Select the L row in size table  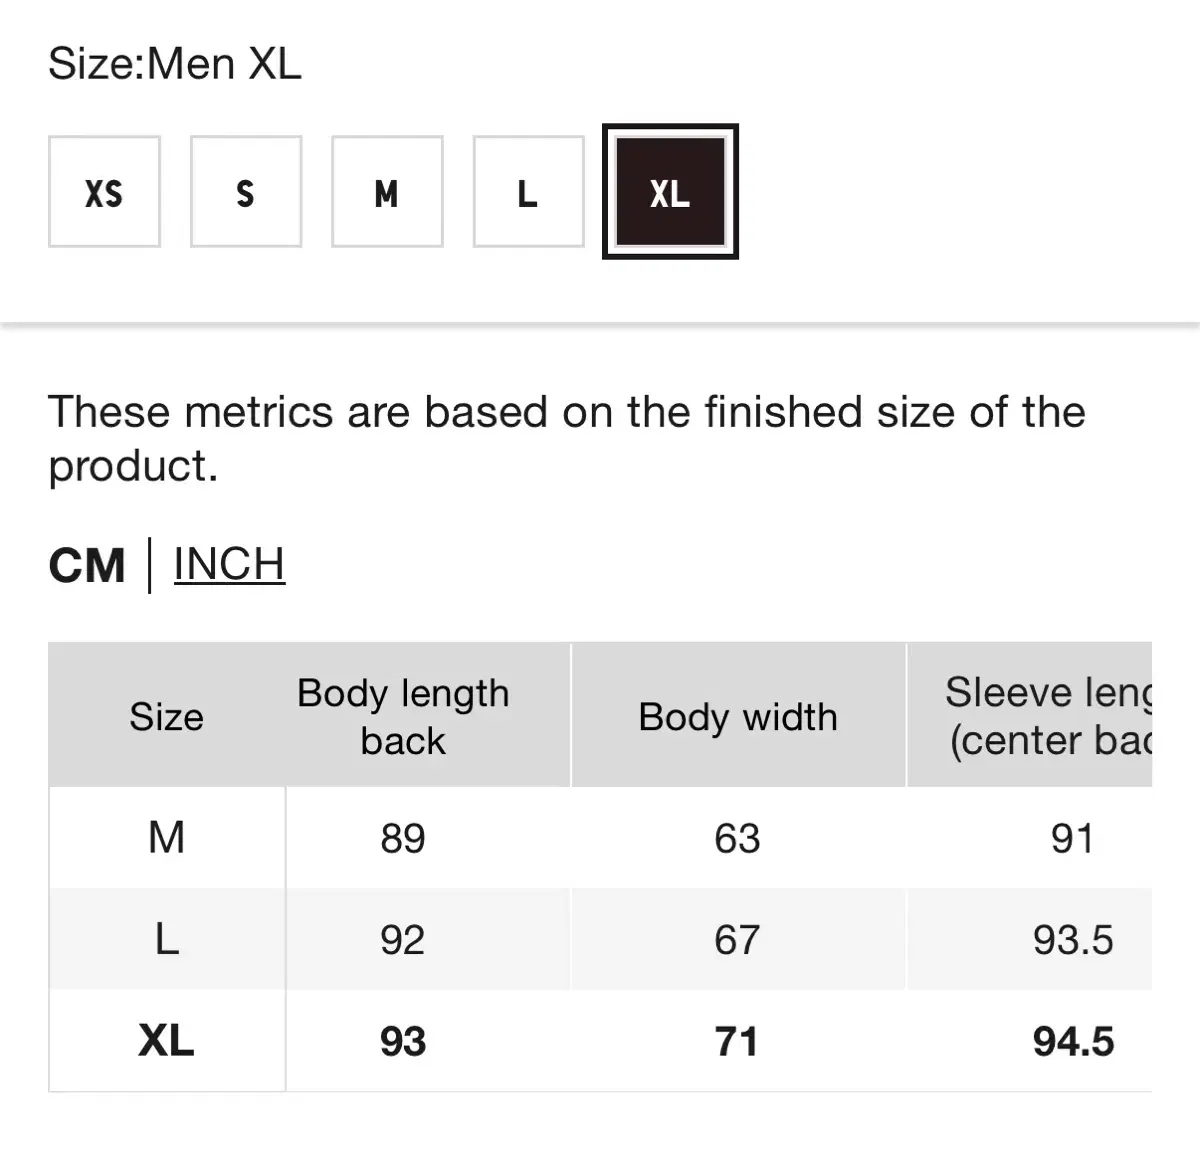point(600,940)
